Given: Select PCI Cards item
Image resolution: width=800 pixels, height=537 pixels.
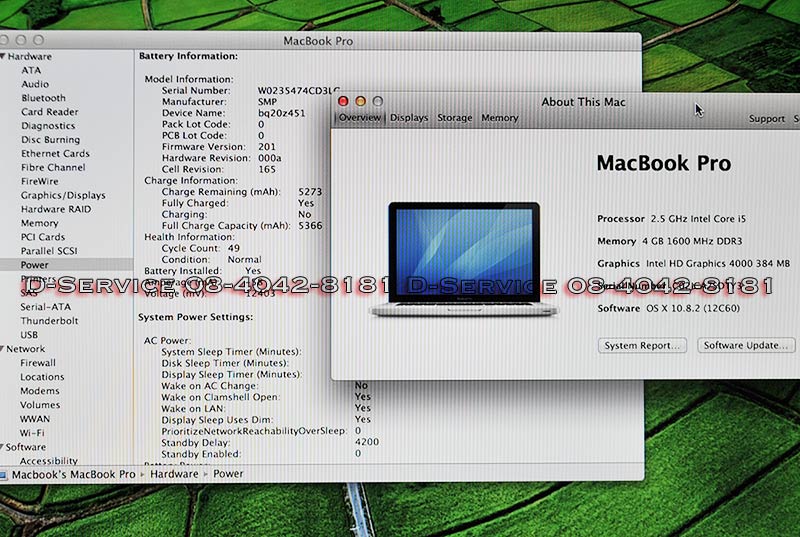Looking at the screenshot, I should [x=43, y=237].
